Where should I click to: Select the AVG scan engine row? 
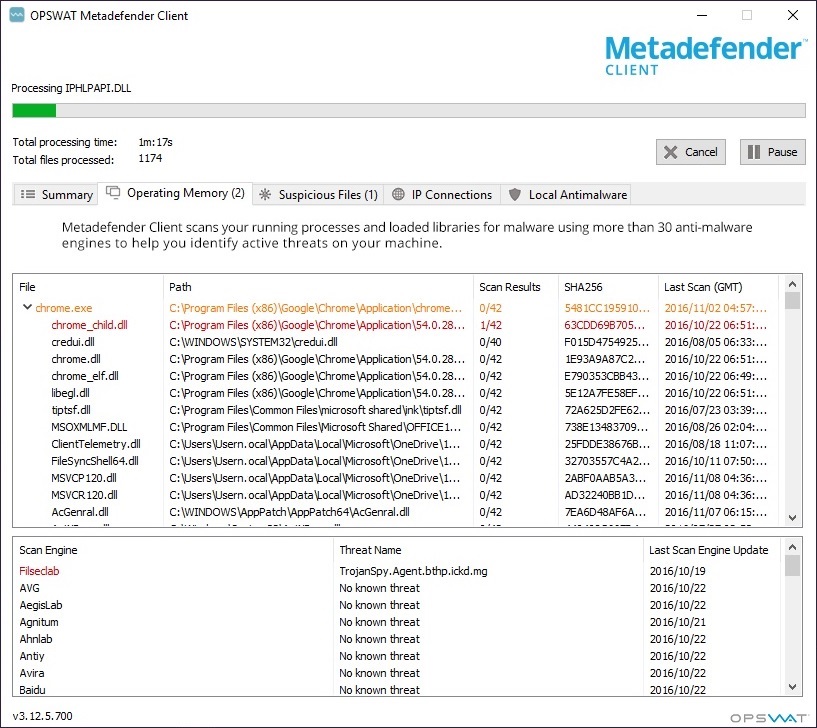399,588
